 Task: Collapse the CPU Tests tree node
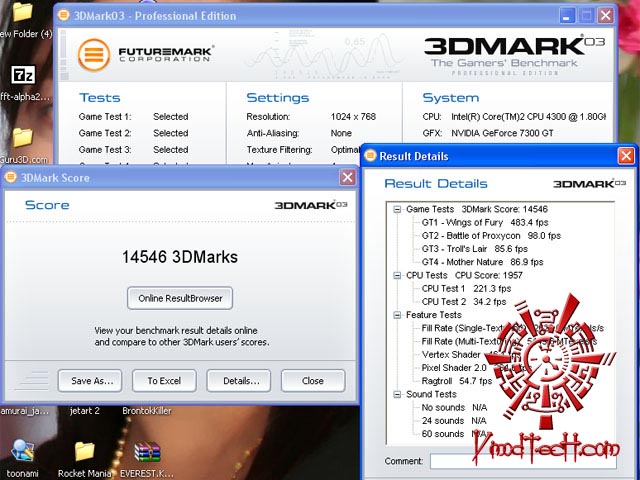pos(397,276)
